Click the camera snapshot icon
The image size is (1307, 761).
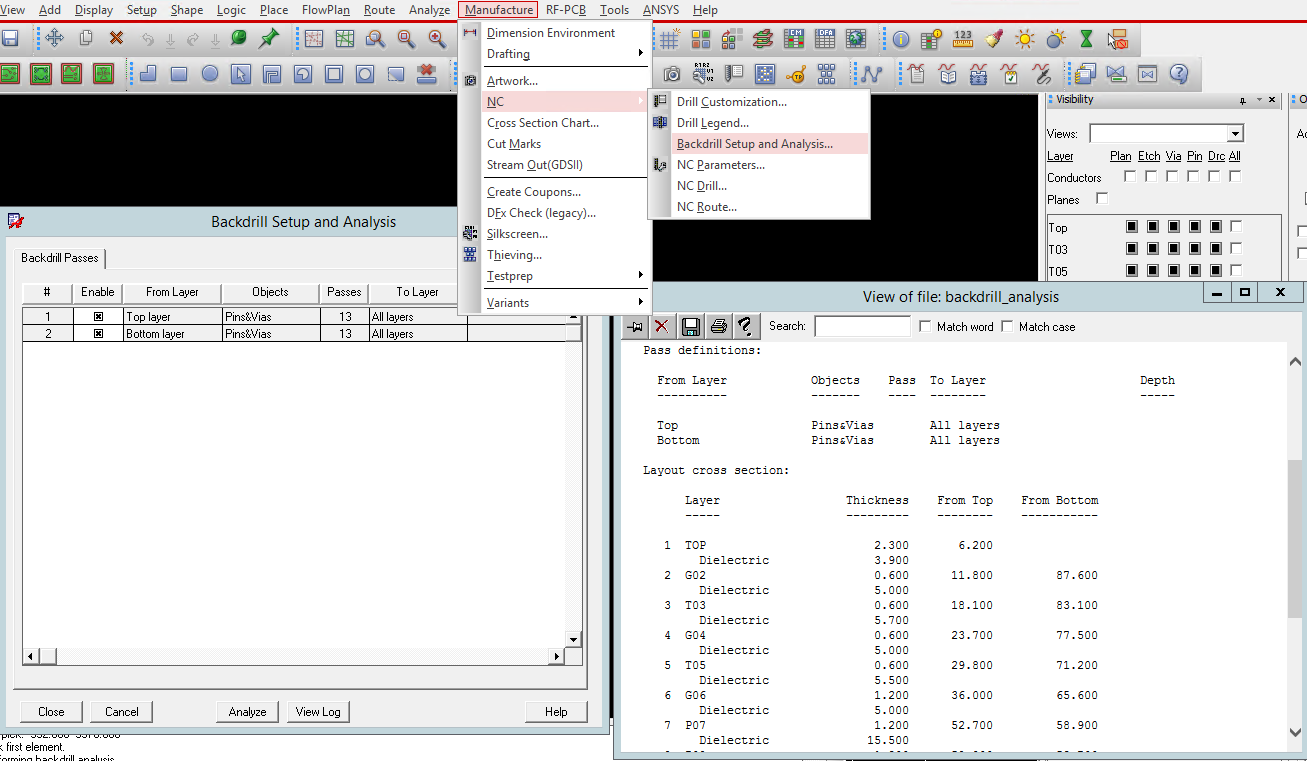click(x=672, y=74)
